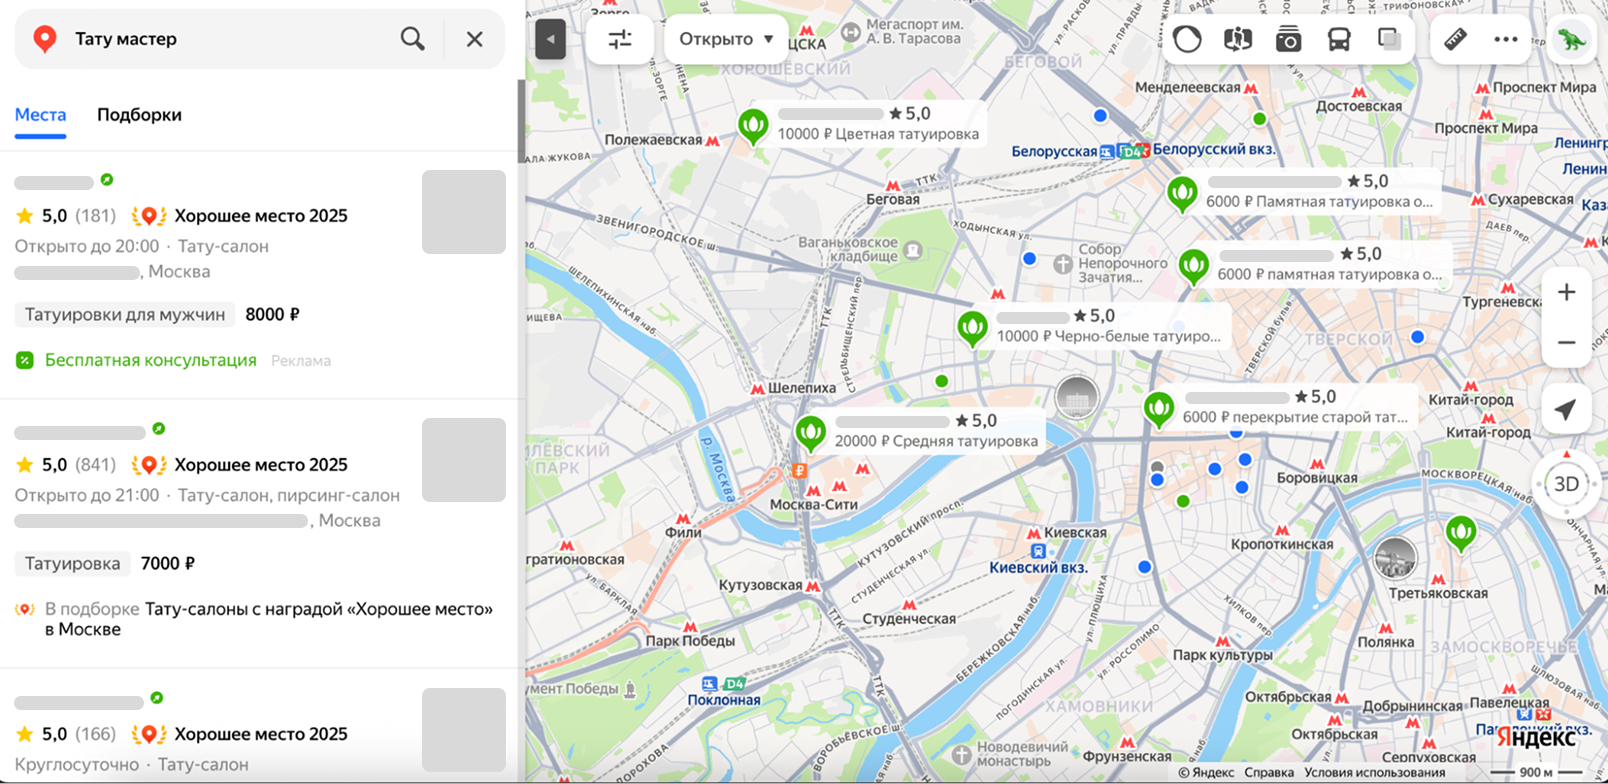The width and height of the screenshot is (1608, 784).
Task: Select "Парк культуры" metro station label
Action: (x=1223, y=655)
